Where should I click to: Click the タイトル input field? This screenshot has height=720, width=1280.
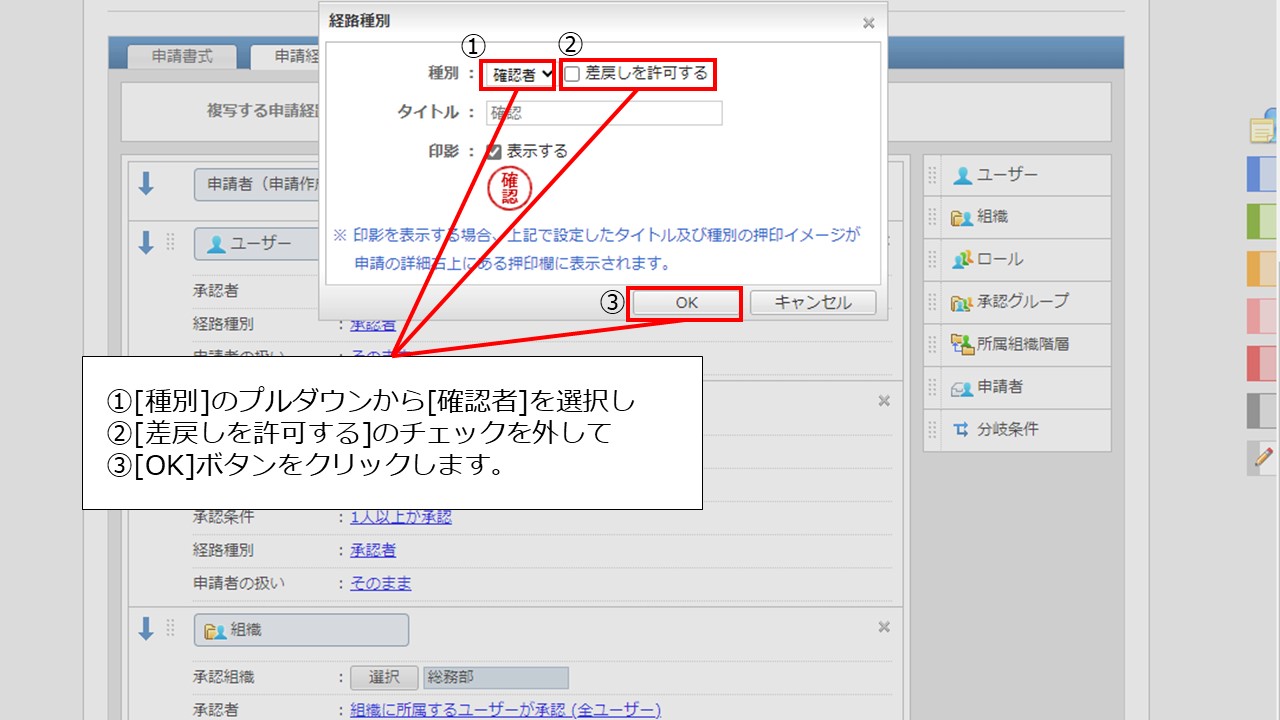[x=604, y=113]
